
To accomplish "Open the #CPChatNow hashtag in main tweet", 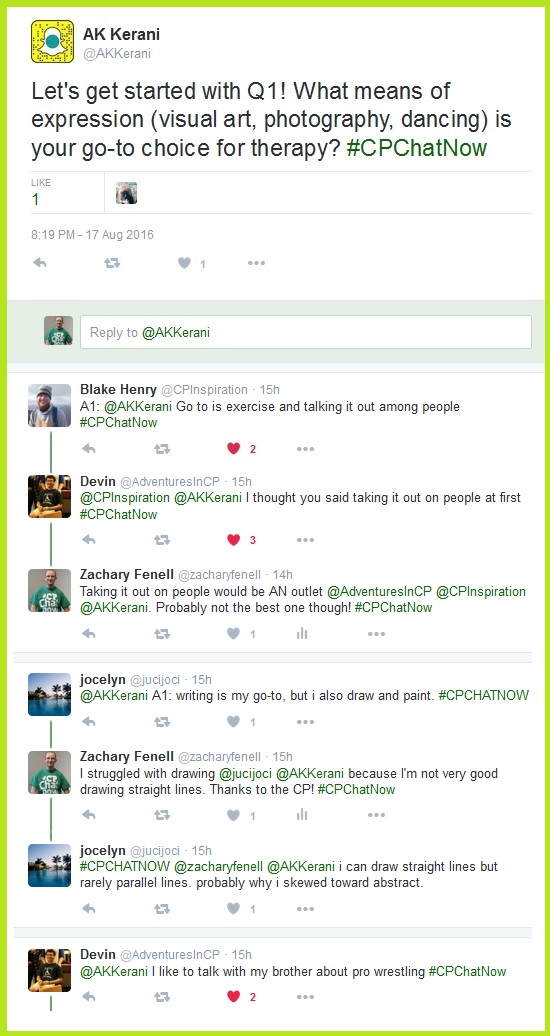I will pyautogui.click(x=416, y=147).
